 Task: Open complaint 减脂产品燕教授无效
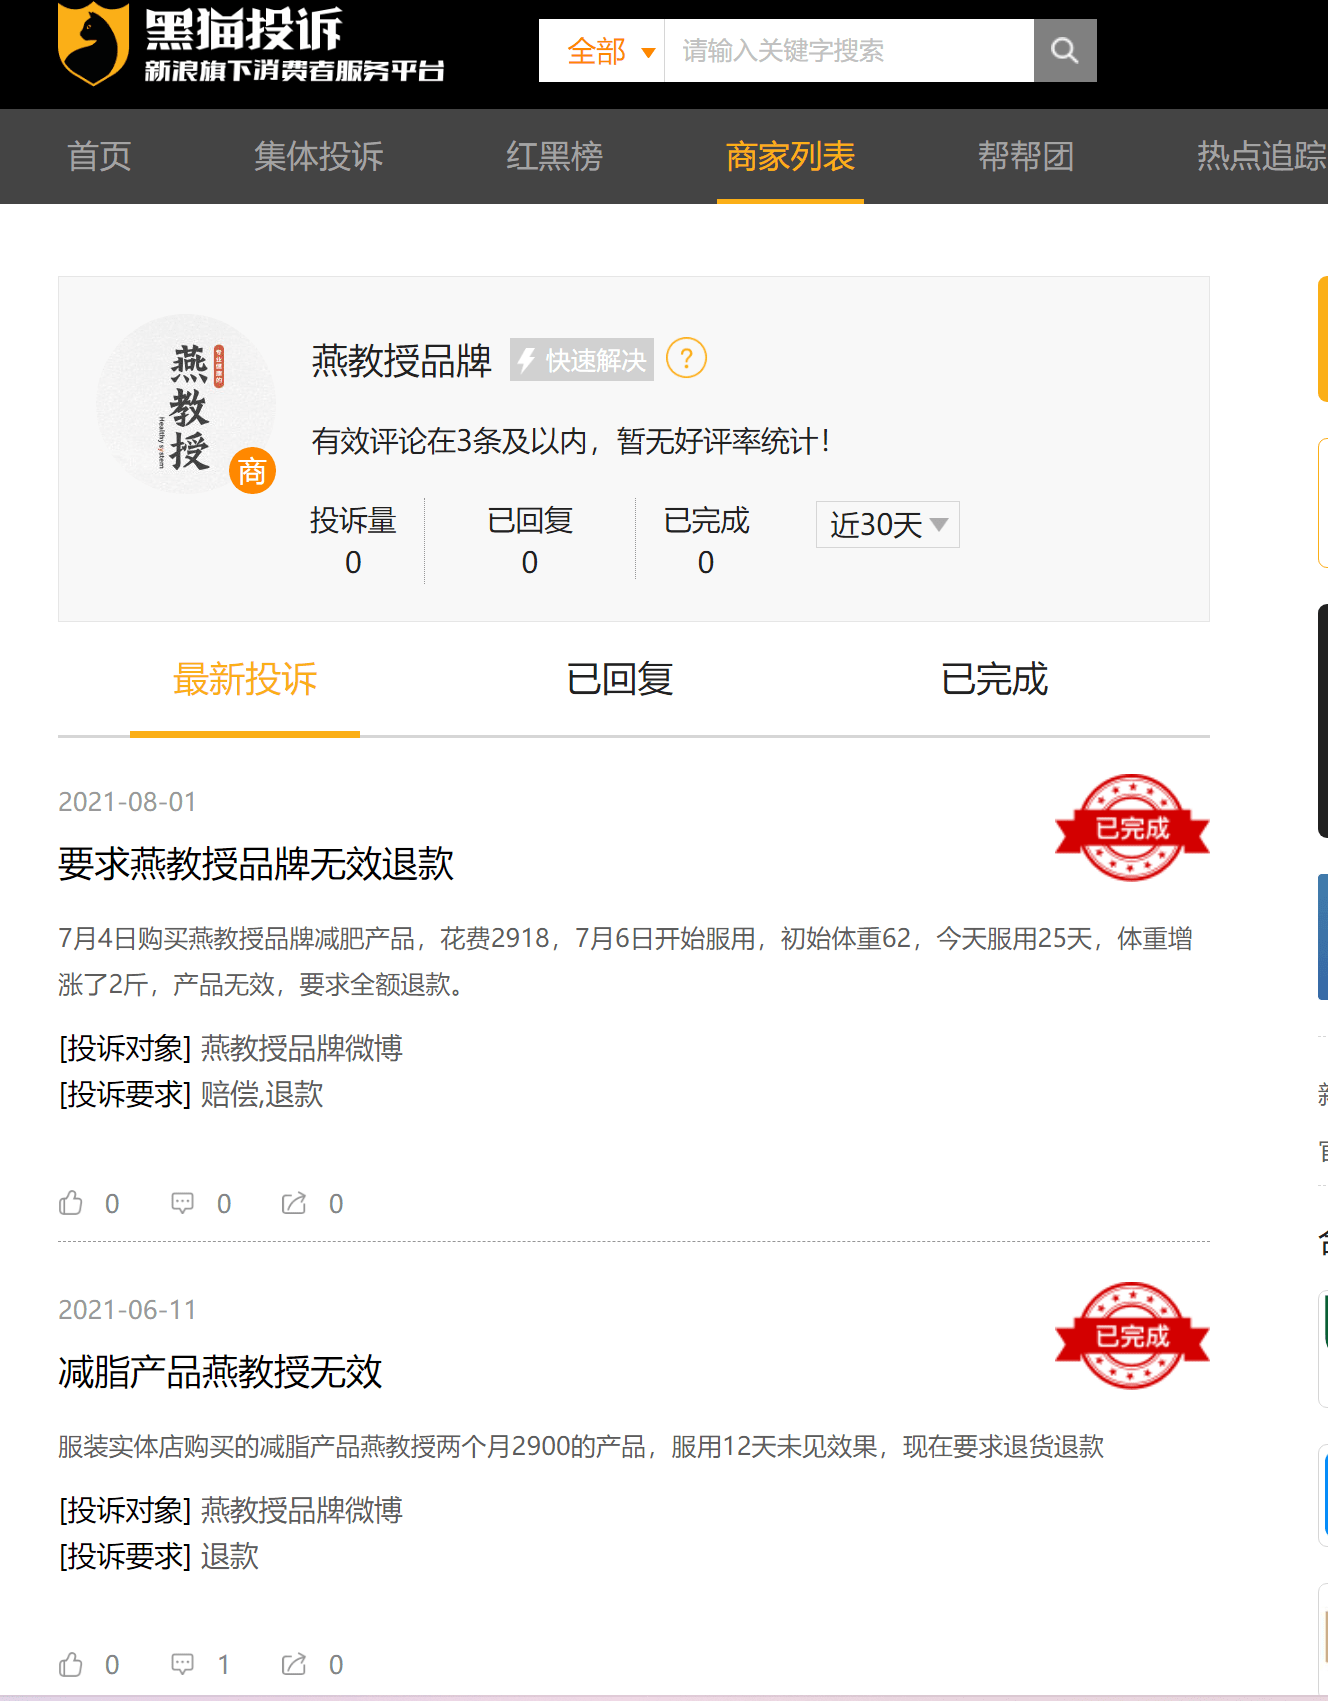[x=220, y=1372]
